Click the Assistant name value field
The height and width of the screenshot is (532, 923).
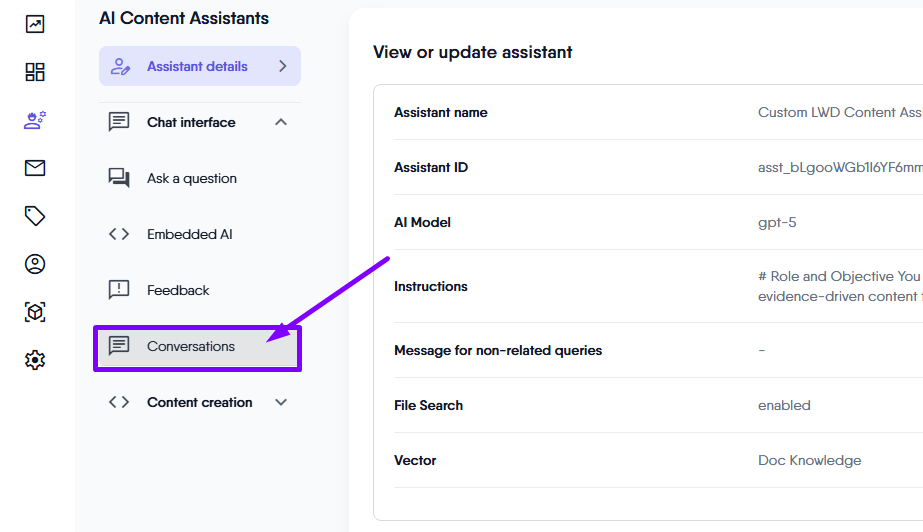tap(838, 112)
